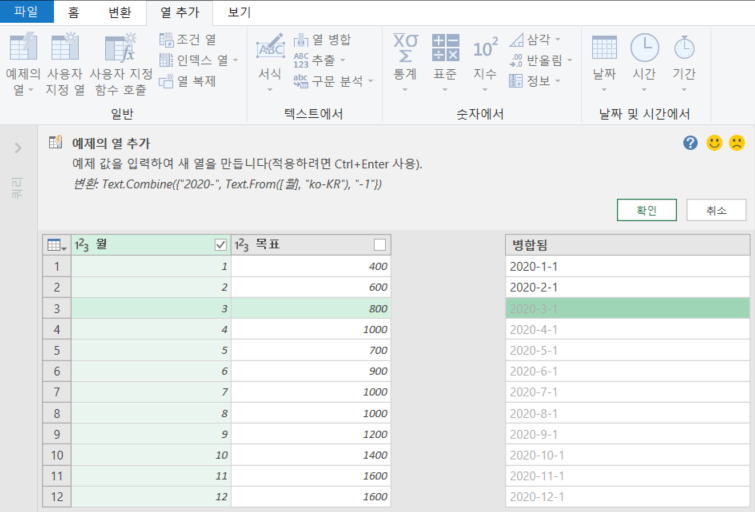Screen dimensions: 755x512
Task: Open the 기간 duration tool
Action: tap(684, 63)
